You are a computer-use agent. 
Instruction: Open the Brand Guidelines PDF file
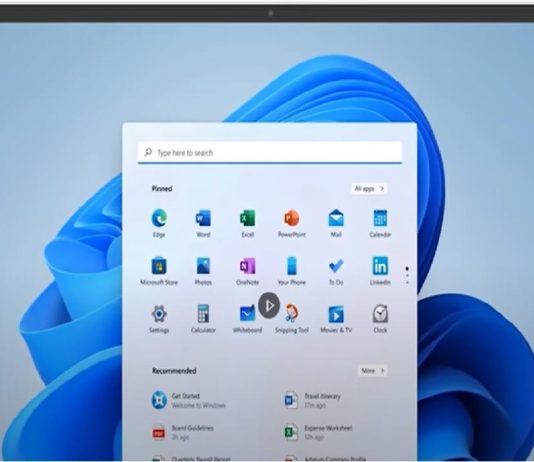(x=183, y=432)
